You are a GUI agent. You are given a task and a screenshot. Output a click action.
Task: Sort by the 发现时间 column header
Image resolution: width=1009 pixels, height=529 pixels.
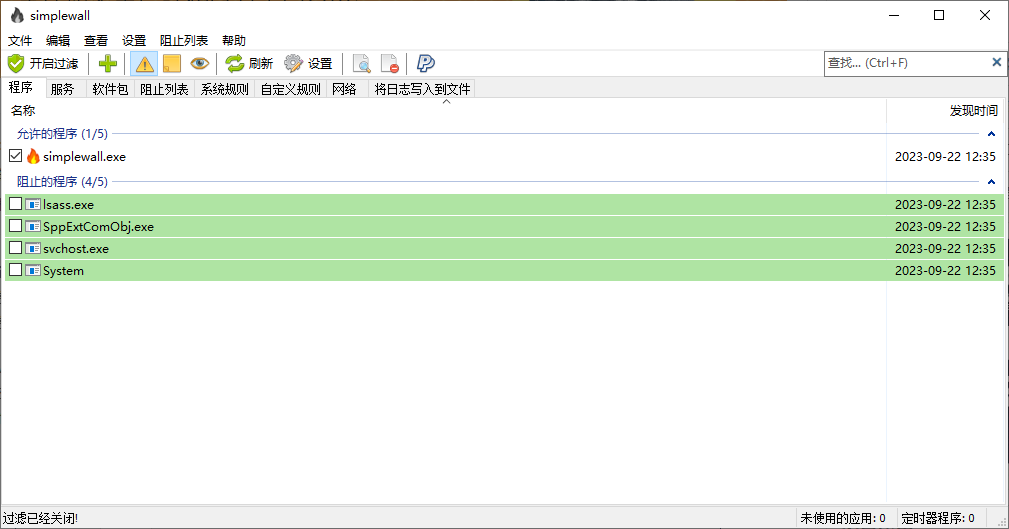pos(972,111)
